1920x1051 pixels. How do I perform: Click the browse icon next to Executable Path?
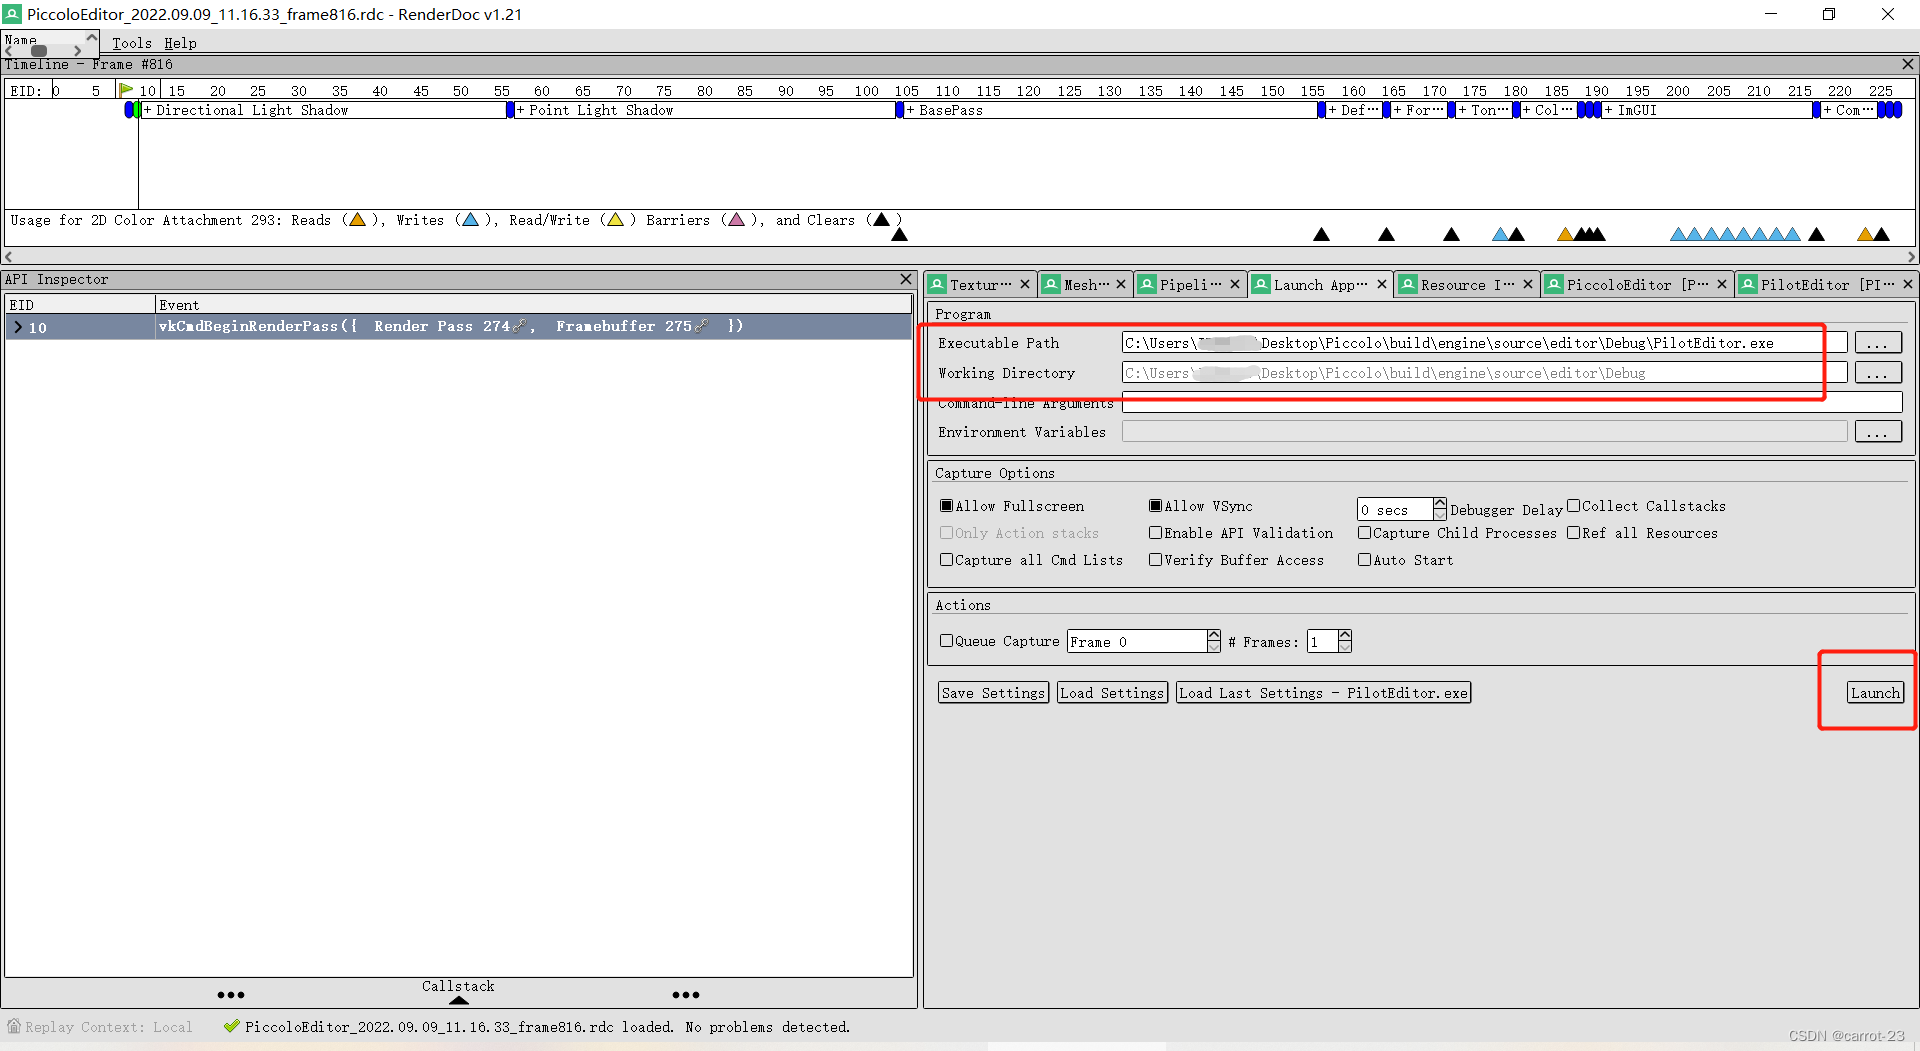click(x=1878, y=342)
